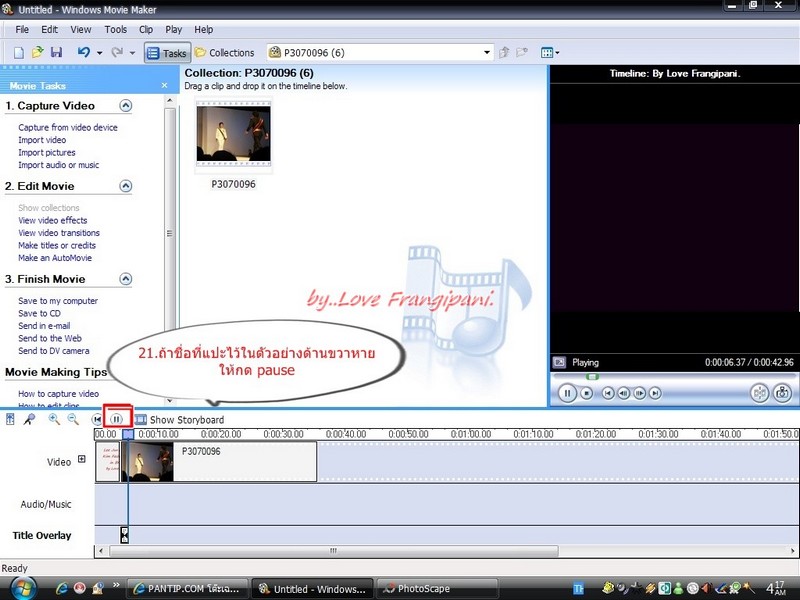
Task: Click the monitor Back button
Action: tap(608, 393)
